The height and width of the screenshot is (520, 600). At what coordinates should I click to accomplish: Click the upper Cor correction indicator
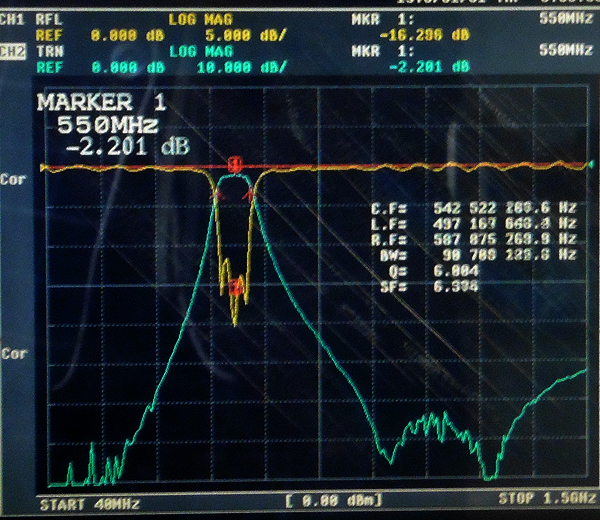coord(14,182)
